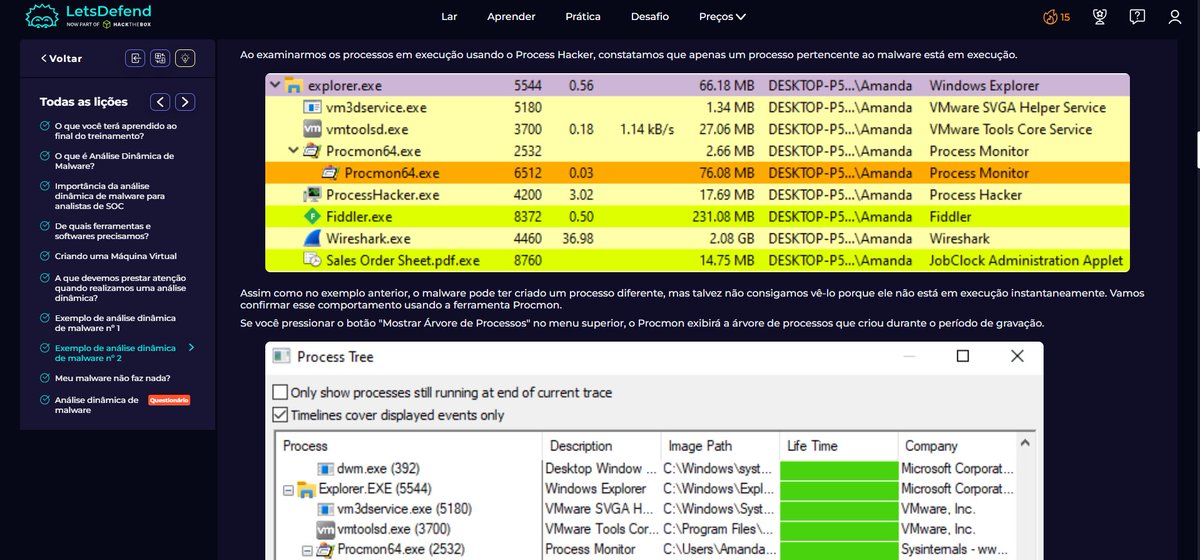The image size is (1200, 560).
Task: Open the help question mark icon
Action: point(1137,17)
